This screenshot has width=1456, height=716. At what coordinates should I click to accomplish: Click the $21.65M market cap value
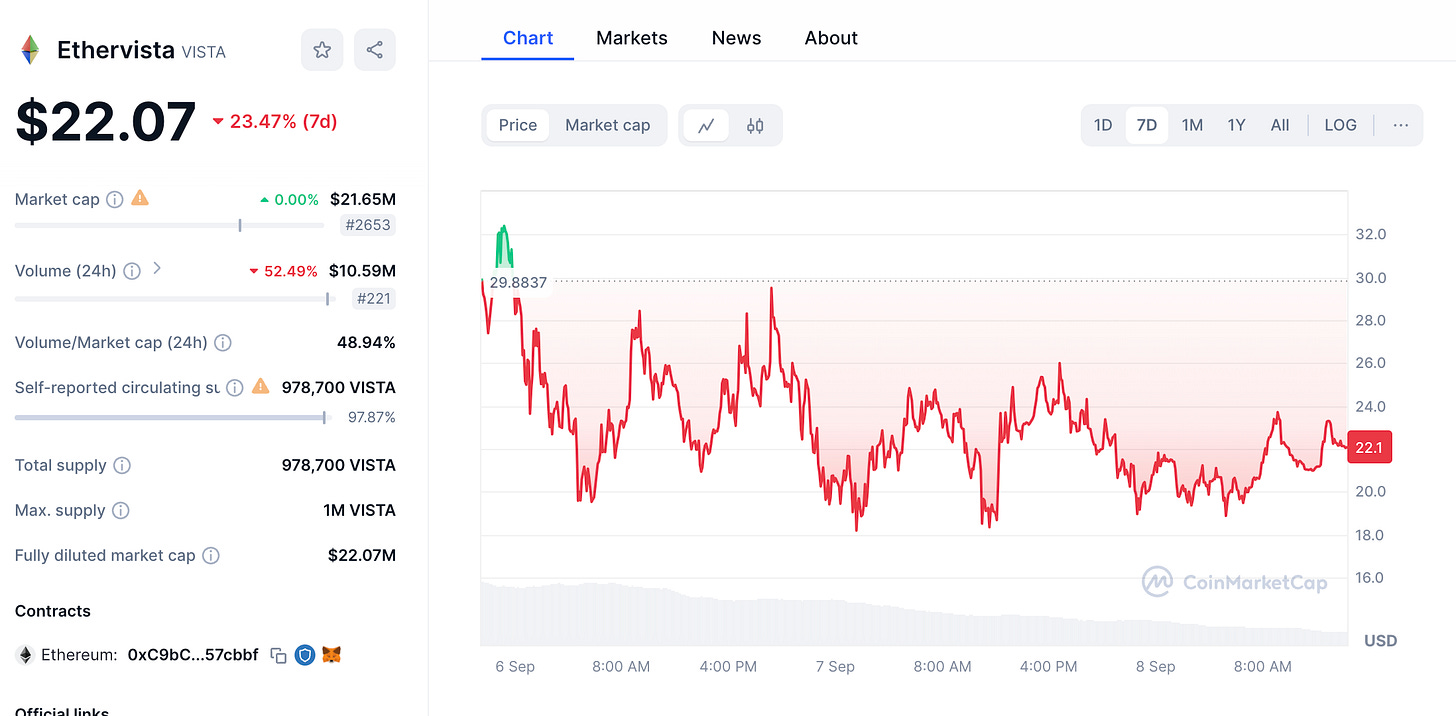click(363, 199)
